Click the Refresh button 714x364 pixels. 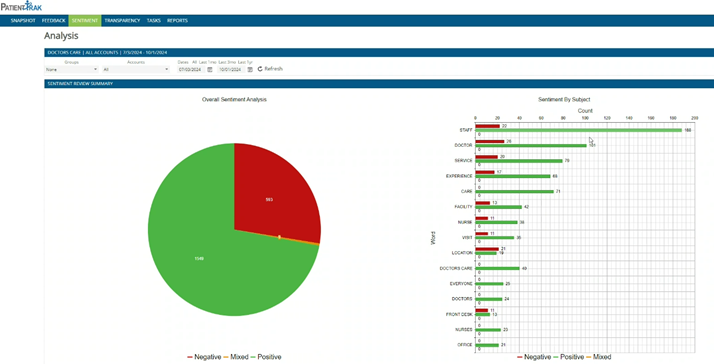tap(270, 69)
